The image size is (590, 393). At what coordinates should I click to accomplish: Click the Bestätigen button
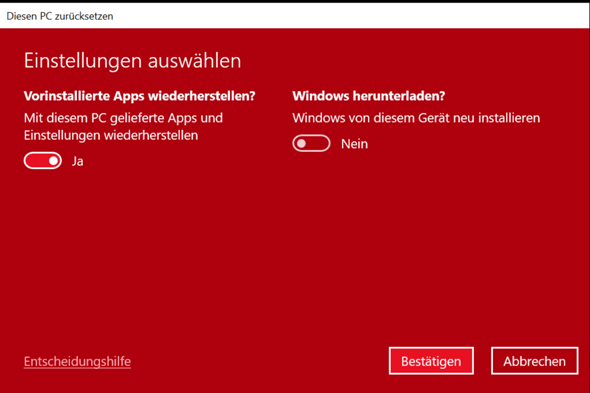coord(431,361)
